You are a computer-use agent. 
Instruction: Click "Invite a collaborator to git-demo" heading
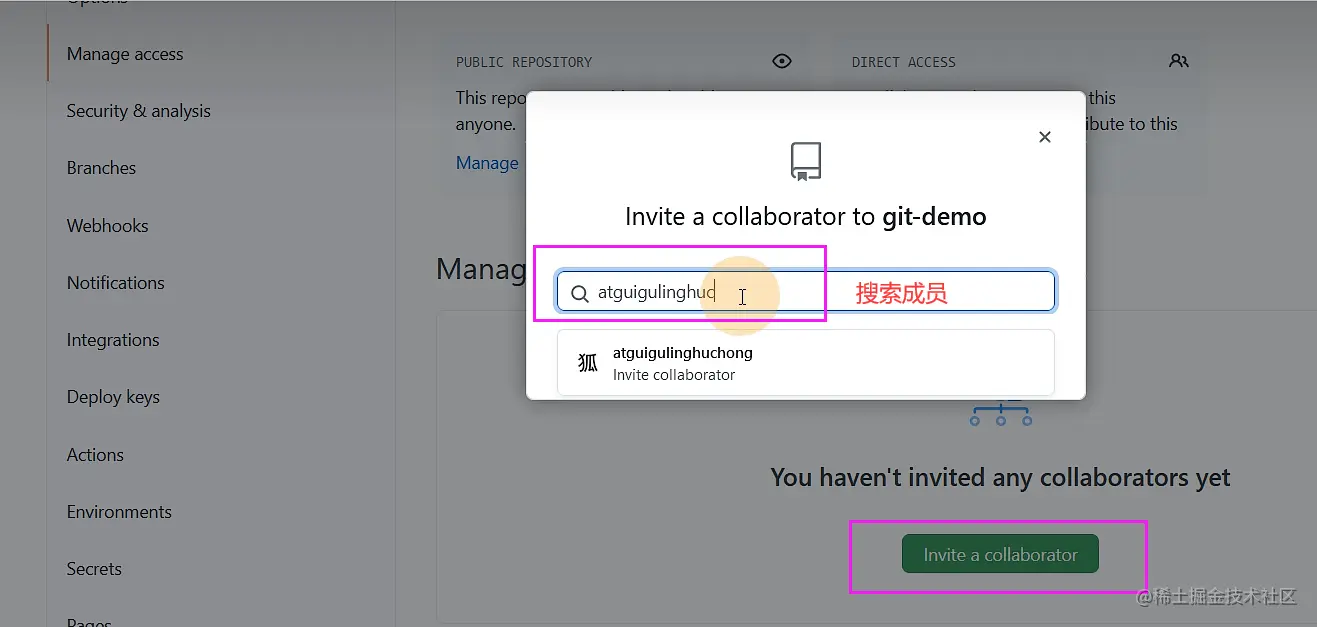806,217
